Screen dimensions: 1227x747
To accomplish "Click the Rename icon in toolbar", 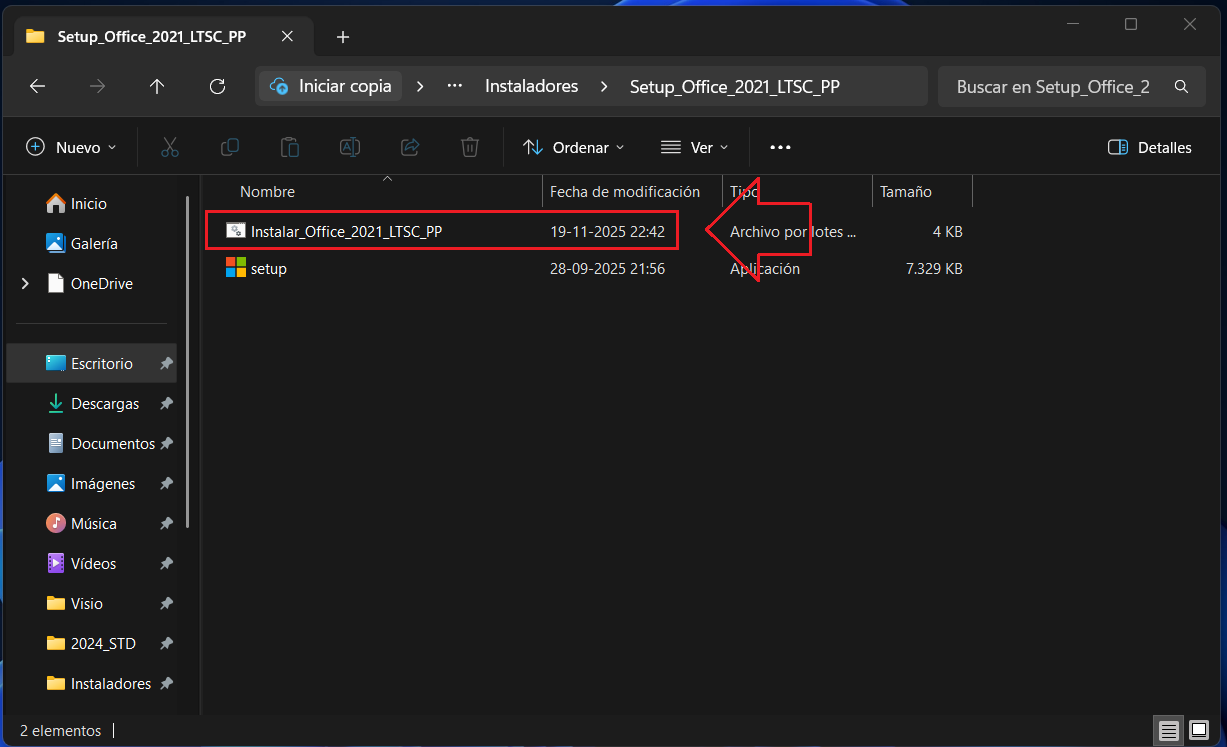I will [x=350, y=147].
